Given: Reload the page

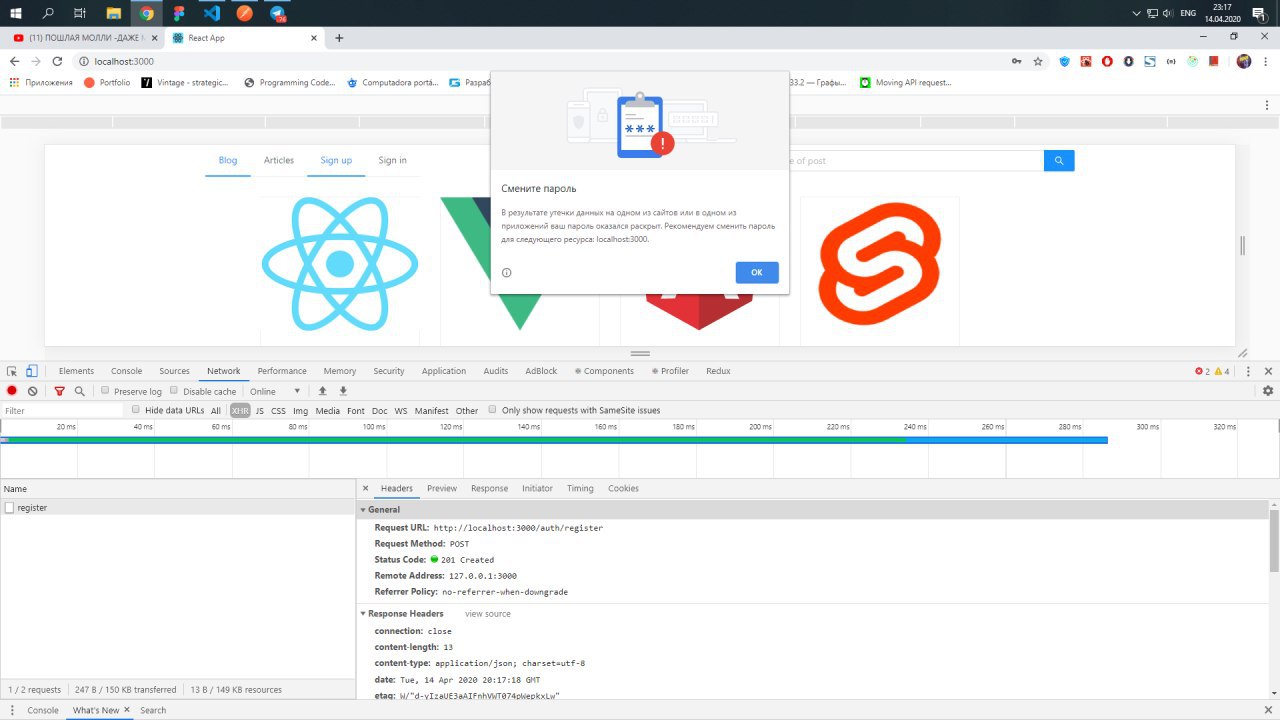Looking at the screenshot, I should 57,61.
